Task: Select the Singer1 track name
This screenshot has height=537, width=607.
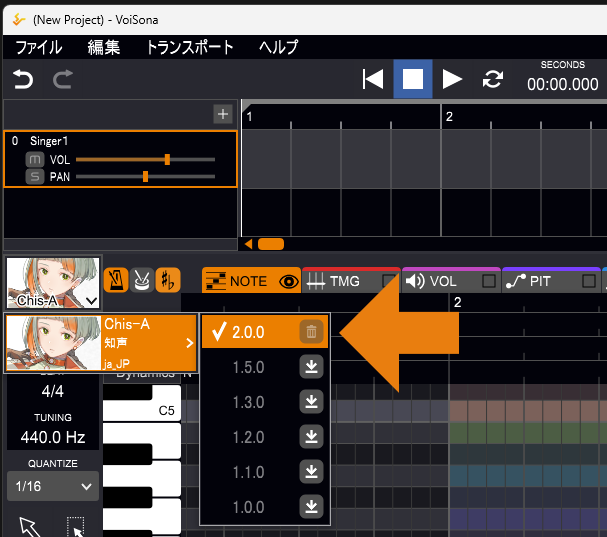Action: point(49,141)
